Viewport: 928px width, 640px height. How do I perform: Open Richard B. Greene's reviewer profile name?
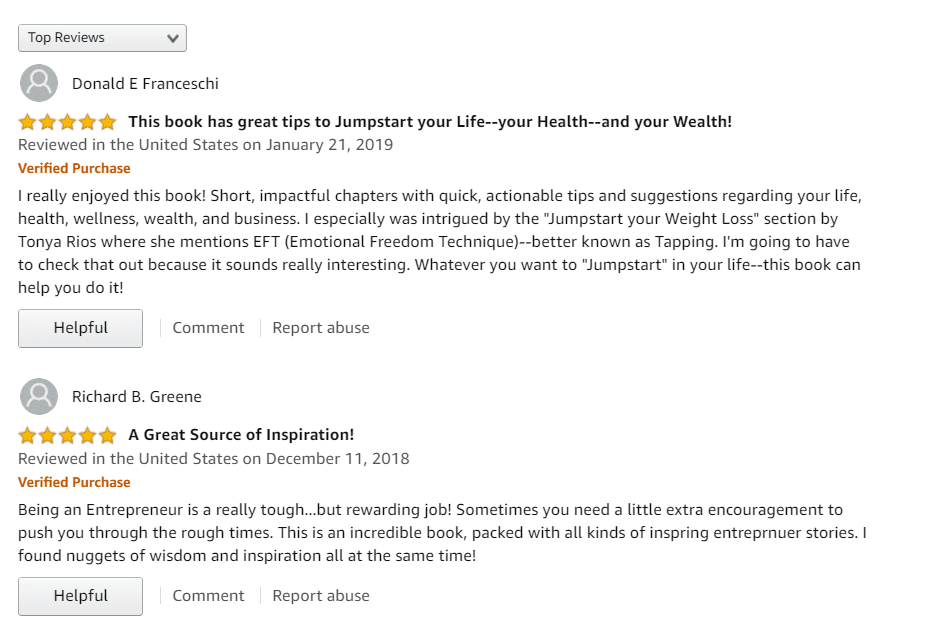tap(137, 397)
